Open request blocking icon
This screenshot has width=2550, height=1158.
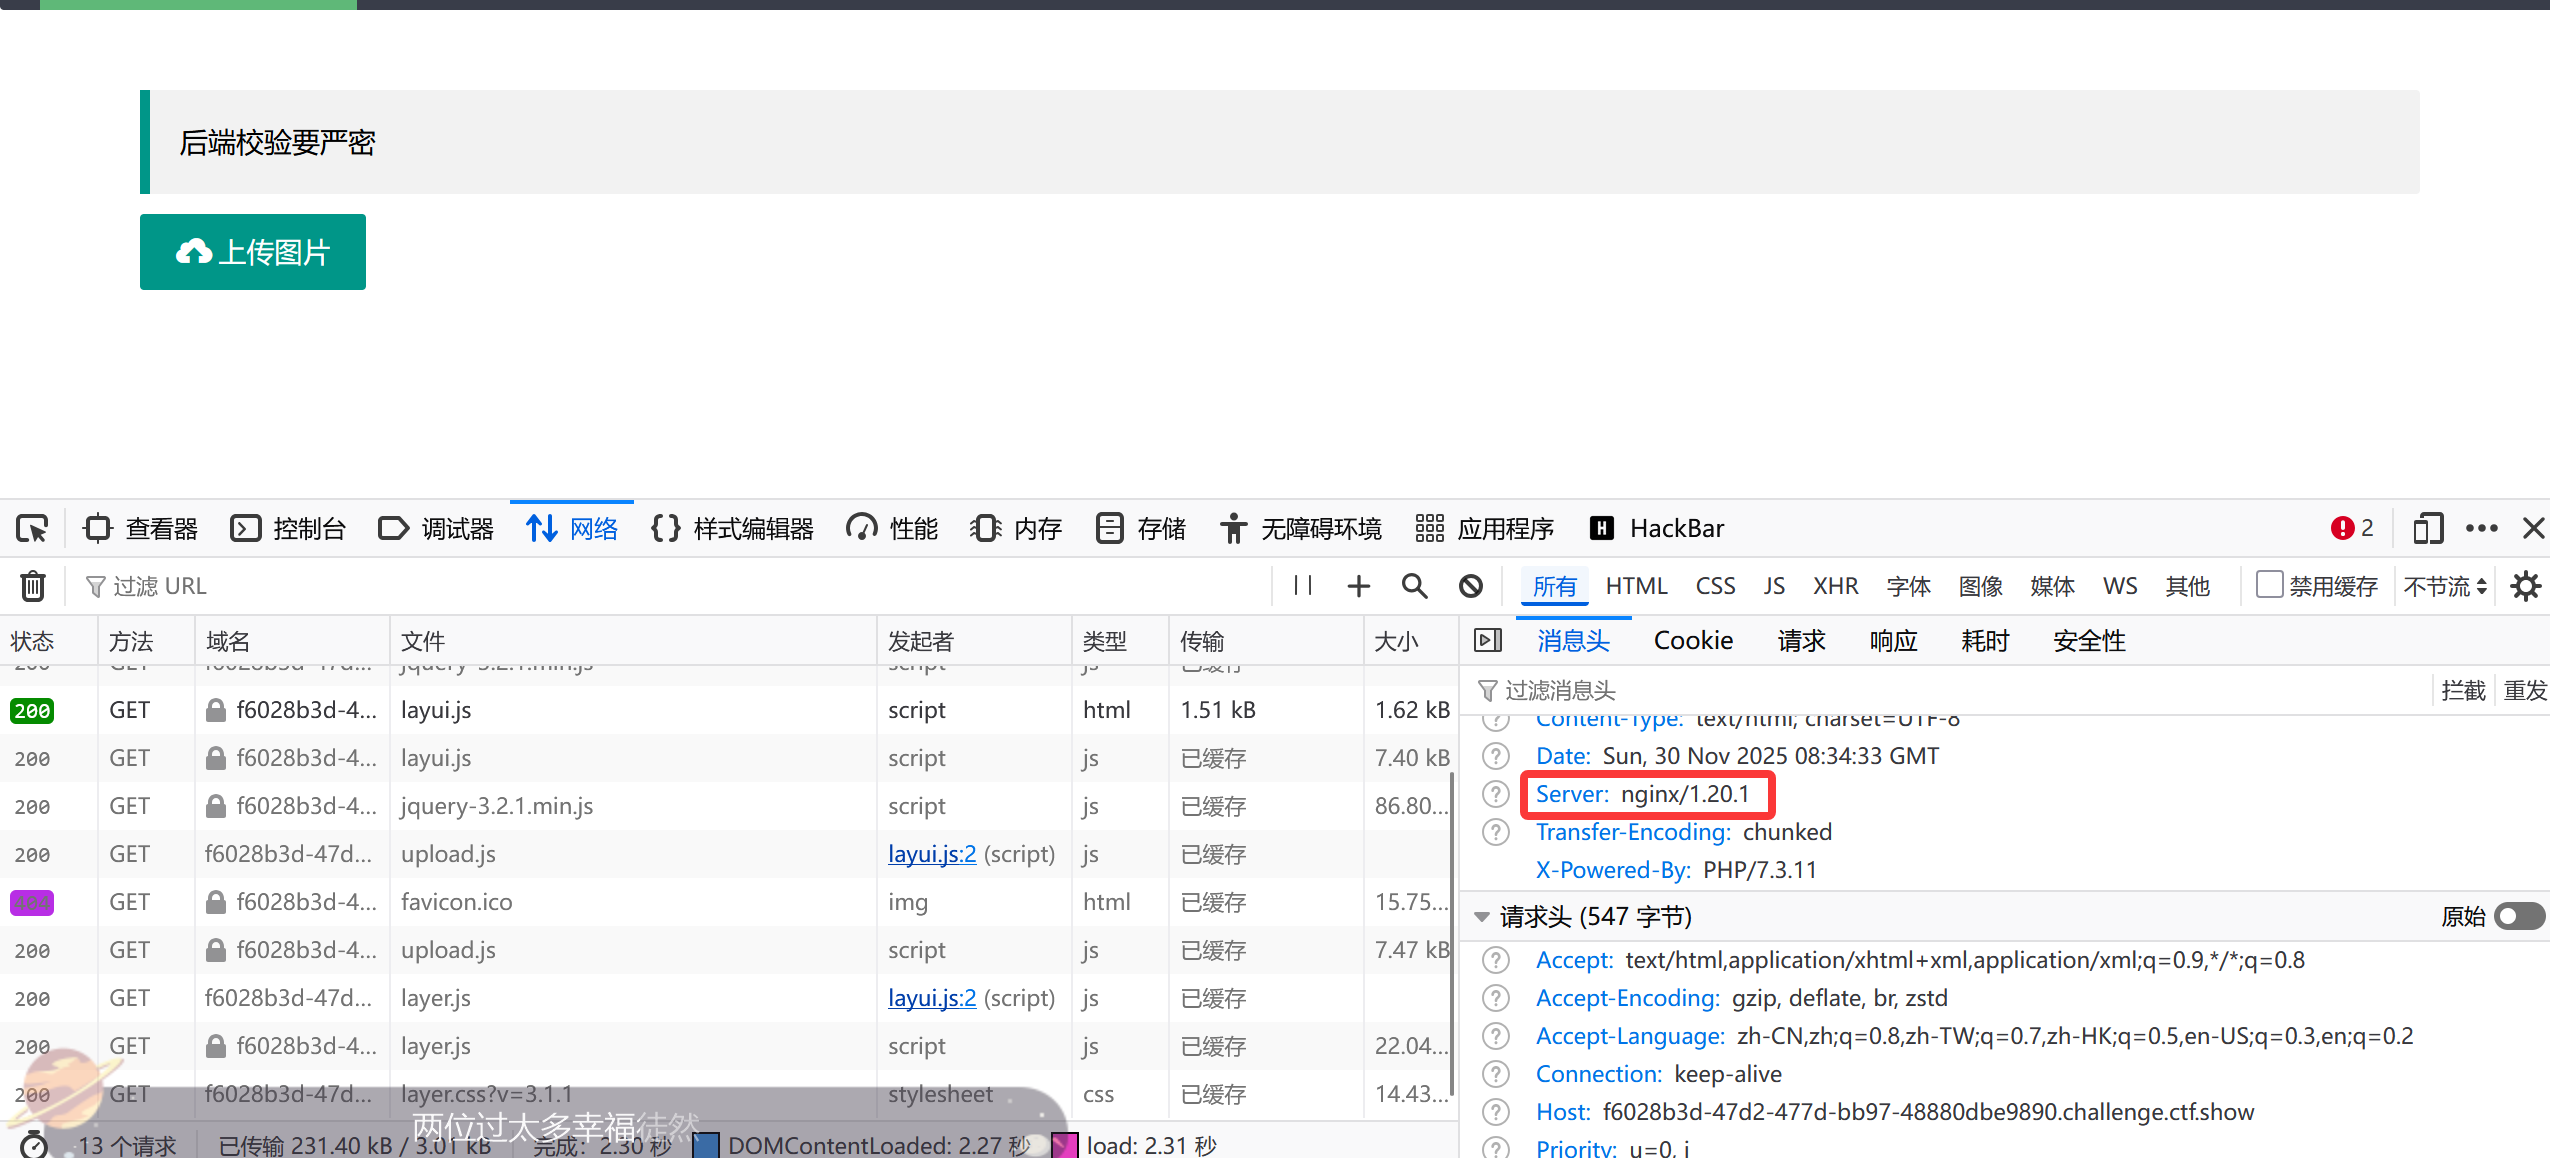coord(1470,586)
